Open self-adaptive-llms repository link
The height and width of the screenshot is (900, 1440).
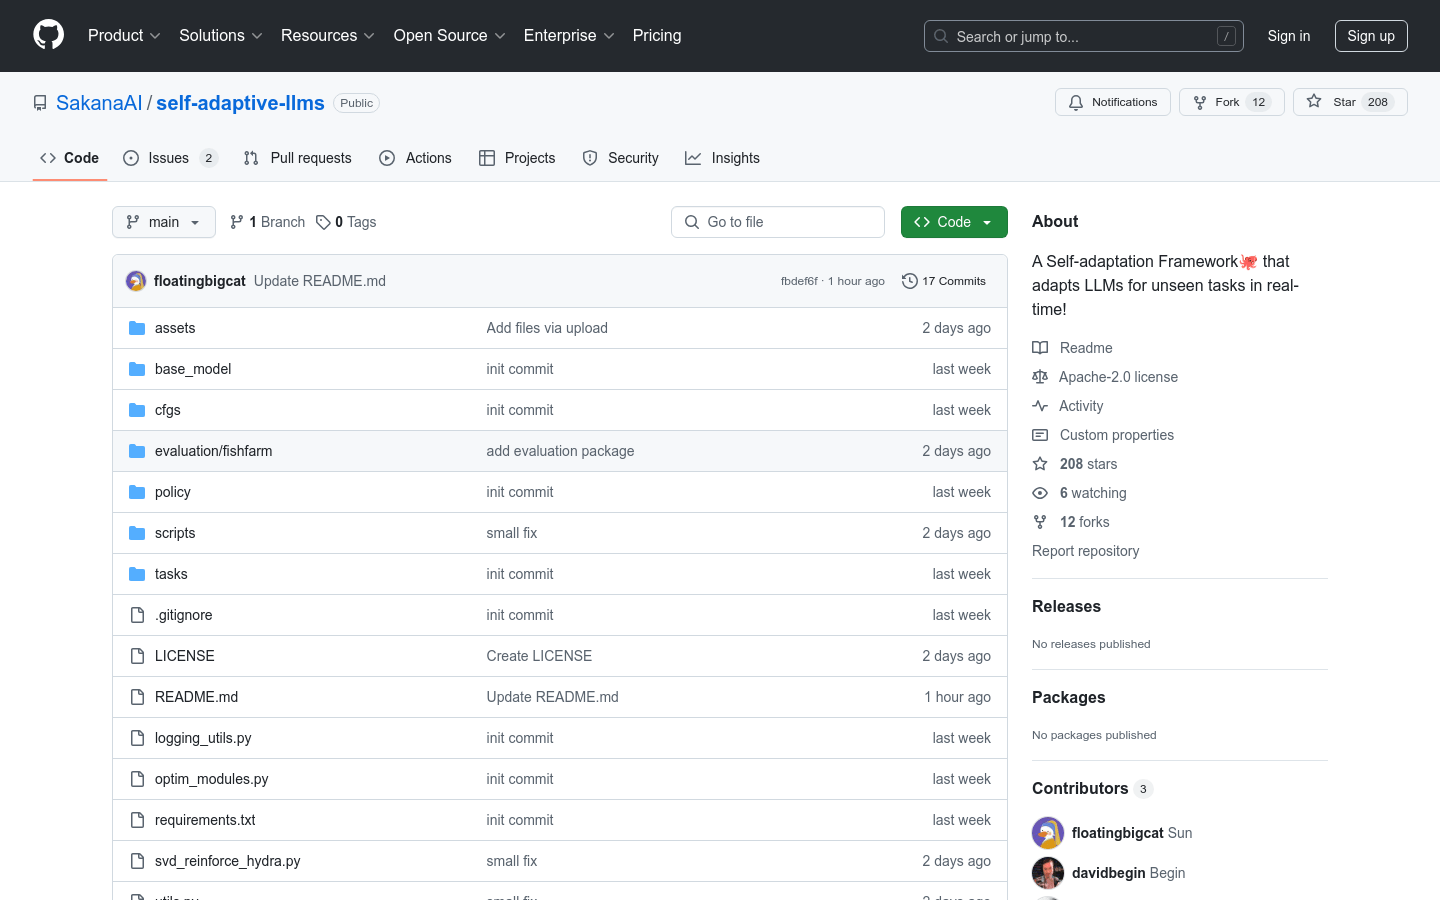point(240,103)
